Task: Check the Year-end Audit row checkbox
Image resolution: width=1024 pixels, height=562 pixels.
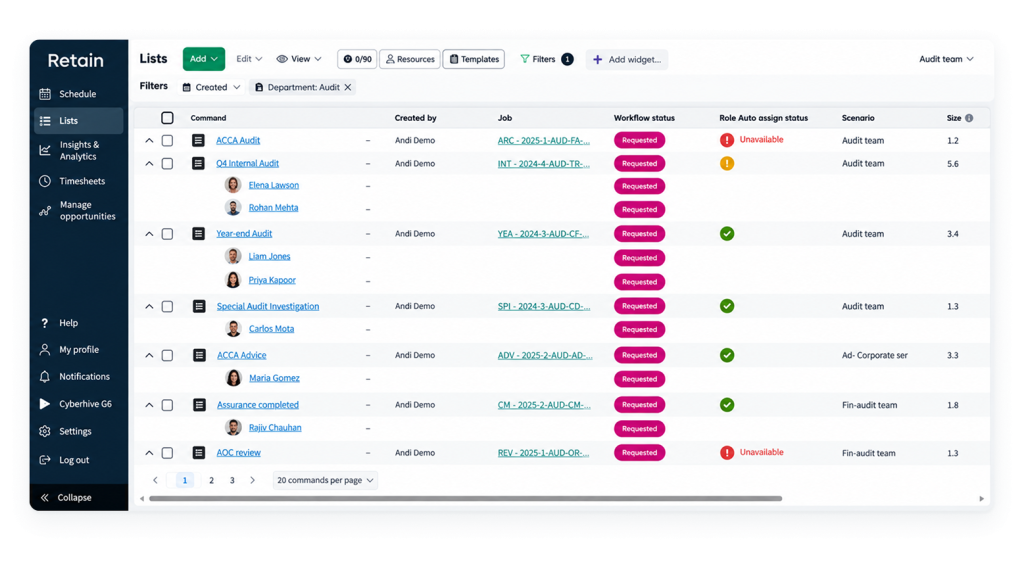Action: 167,234
